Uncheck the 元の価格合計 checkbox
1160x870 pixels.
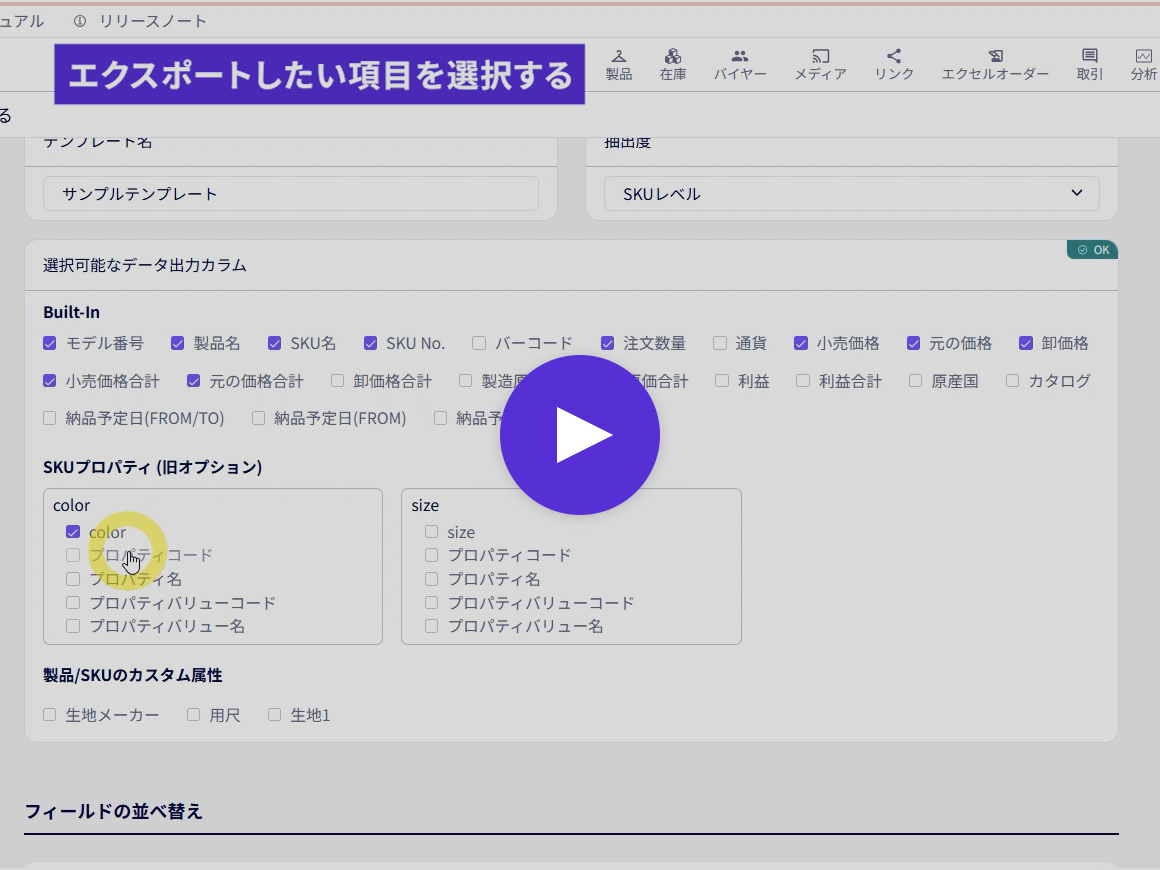click(x=194, y=381)
